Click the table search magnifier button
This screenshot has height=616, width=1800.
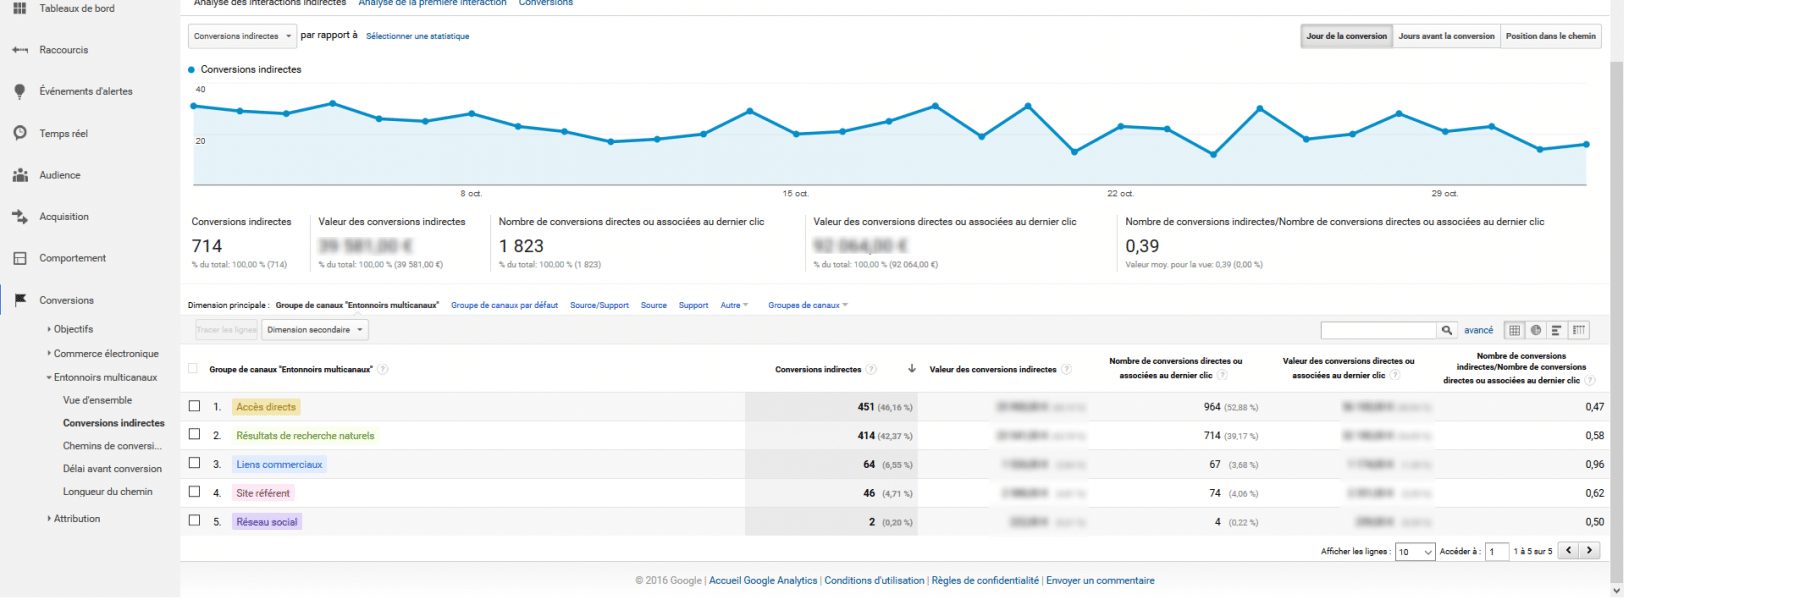click(1446, 330)
